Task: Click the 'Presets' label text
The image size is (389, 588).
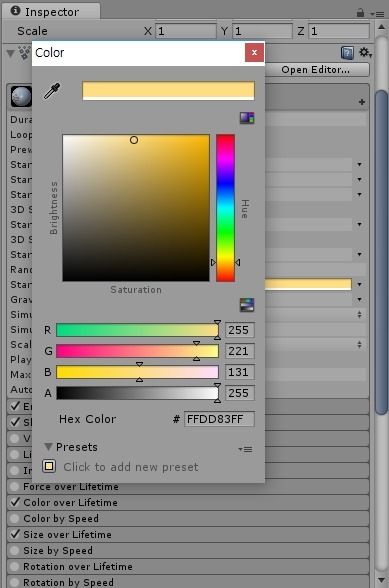Action: point(77,447)
